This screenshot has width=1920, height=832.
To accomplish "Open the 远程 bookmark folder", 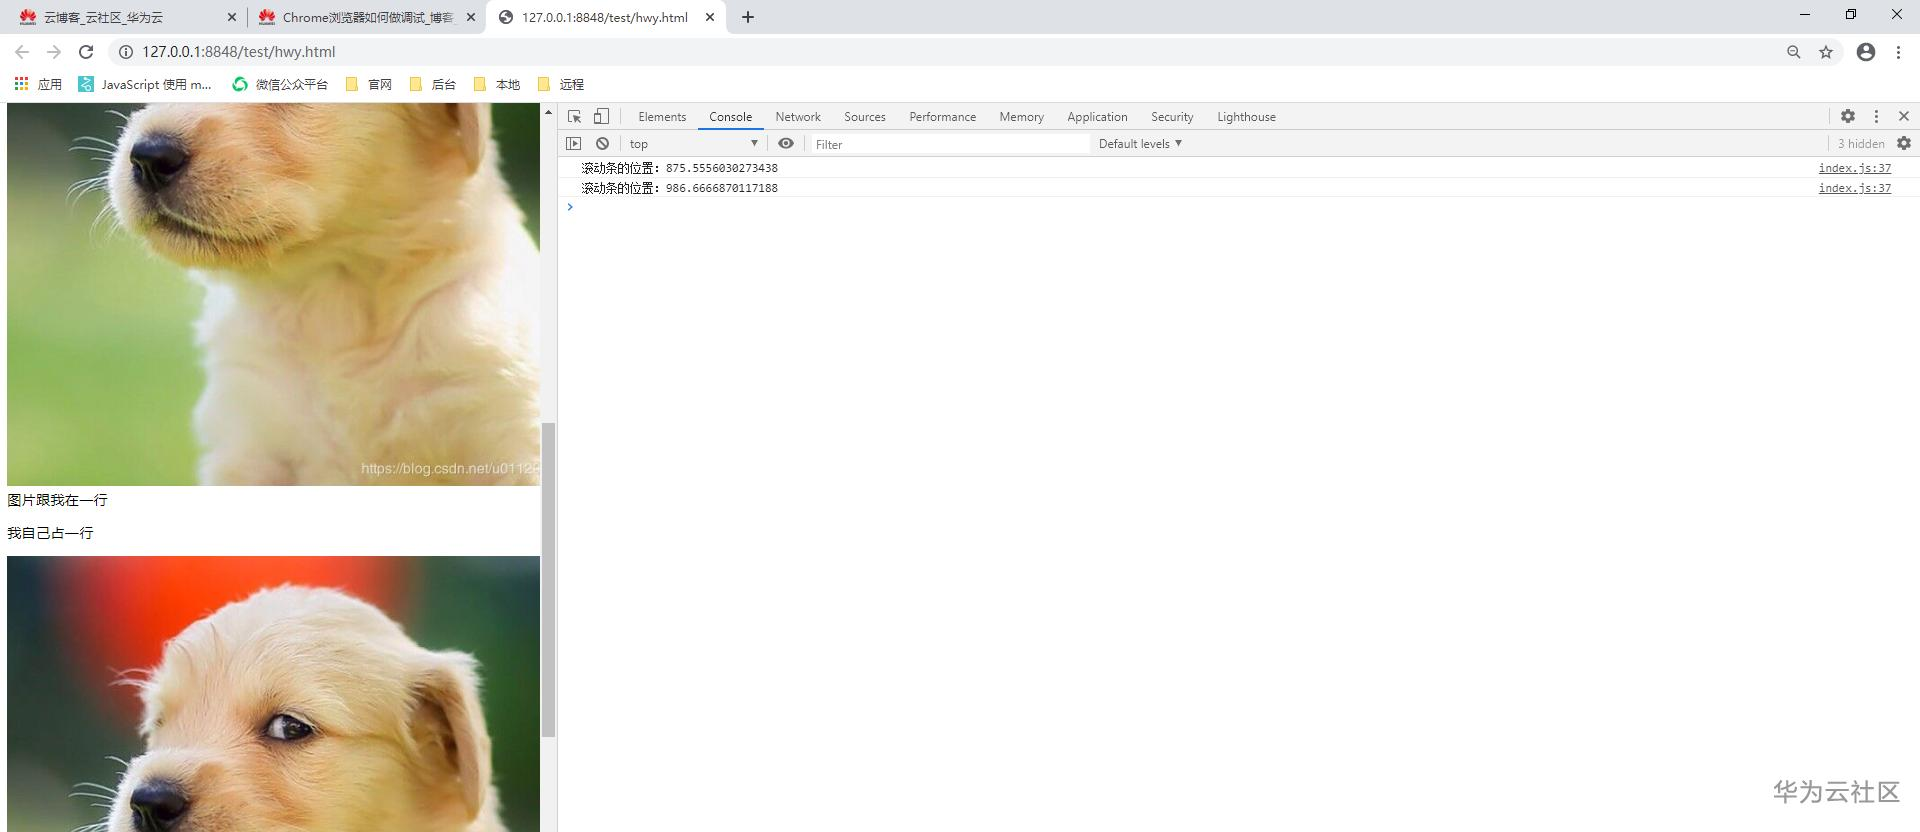I will (560, 84).
